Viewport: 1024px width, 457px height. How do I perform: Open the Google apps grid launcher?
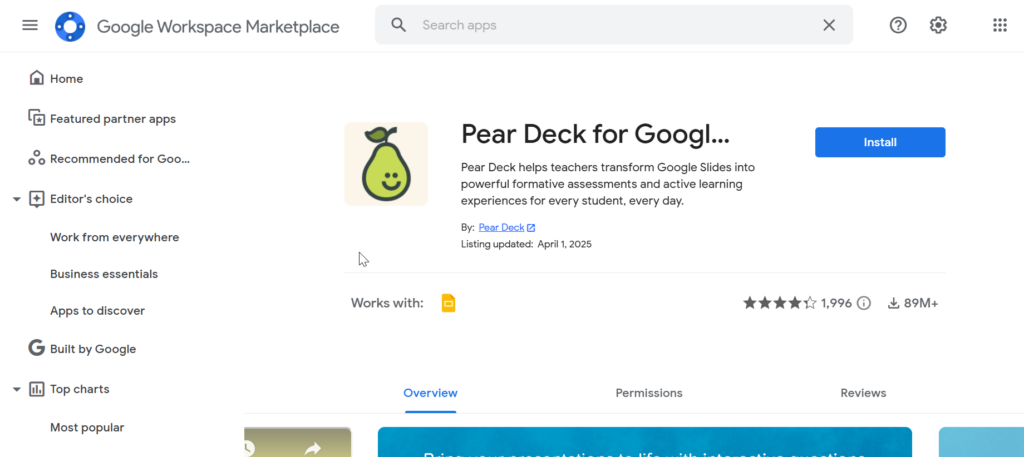[999, 25]
